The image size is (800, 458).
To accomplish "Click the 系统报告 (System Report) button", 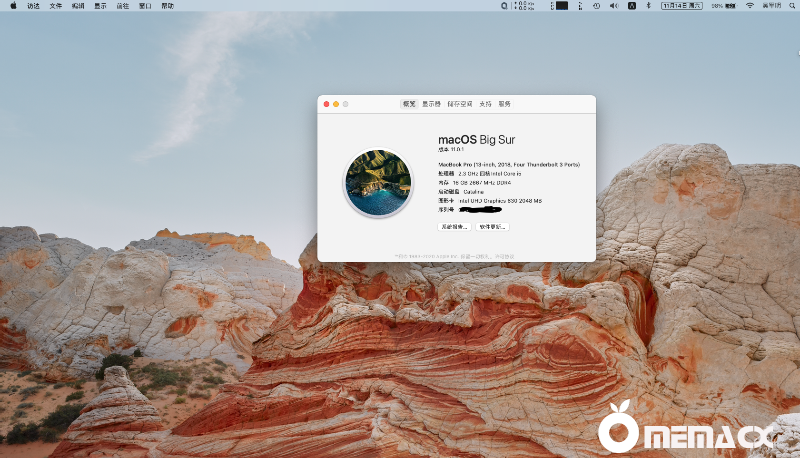I will tap(453, 227).
